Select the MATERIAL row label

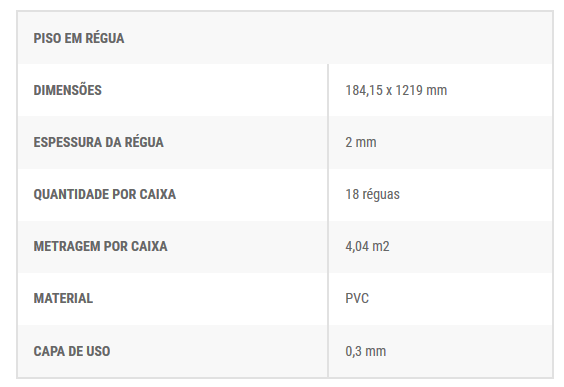point(63,298)
